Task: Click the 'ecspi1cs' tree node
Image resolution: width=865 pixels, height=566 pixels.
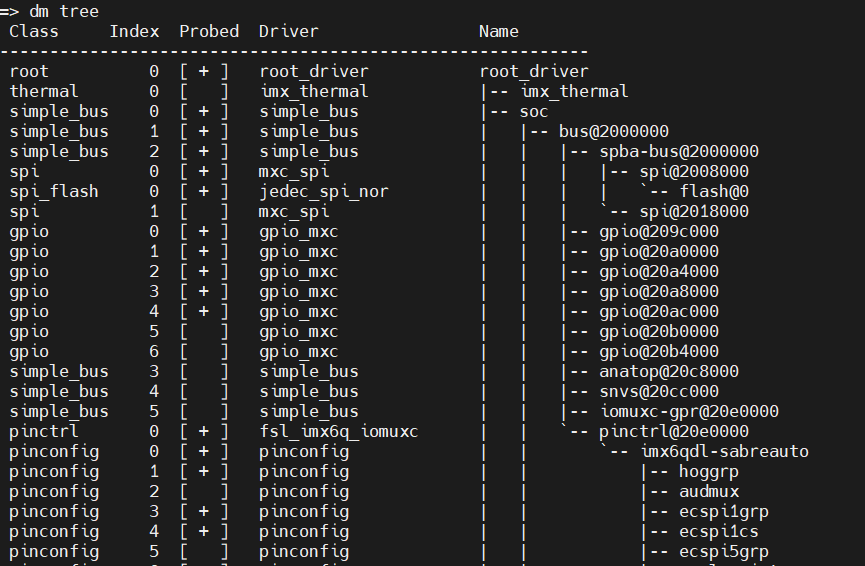Action: pyautogui.click(x=719, y=532)
